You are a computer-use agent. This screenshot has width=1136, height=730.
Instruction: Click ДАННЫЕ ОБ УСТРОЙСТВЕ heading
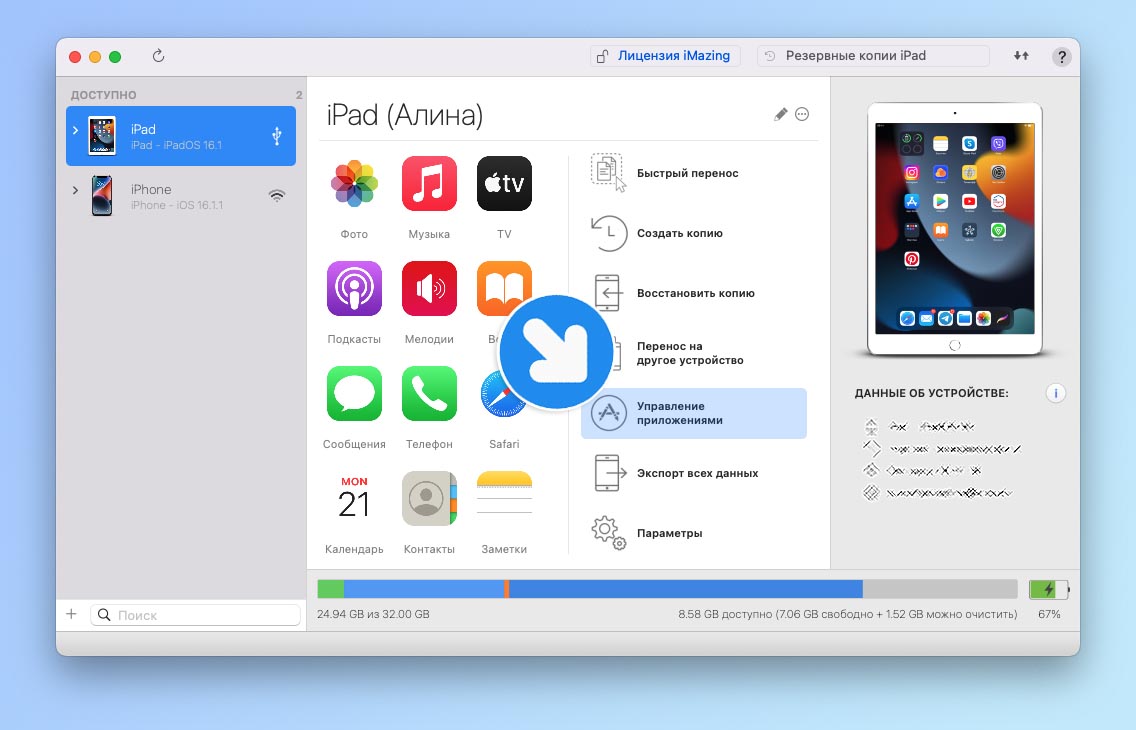coord(932,393)
